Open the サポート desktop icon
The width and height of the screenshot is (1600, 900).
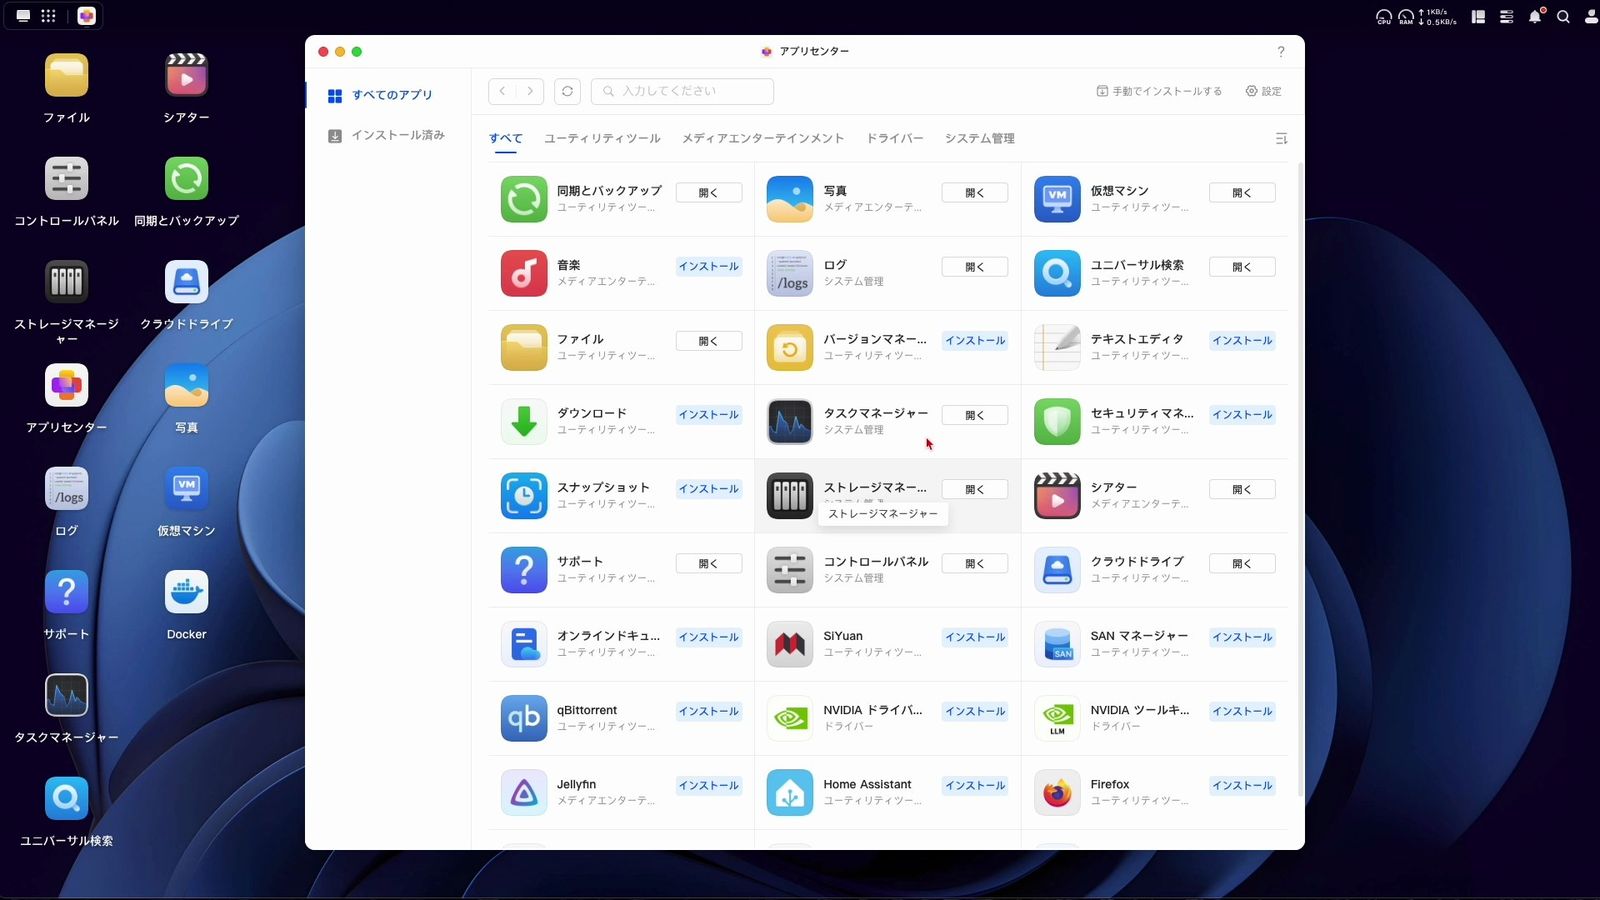[66, 592]
